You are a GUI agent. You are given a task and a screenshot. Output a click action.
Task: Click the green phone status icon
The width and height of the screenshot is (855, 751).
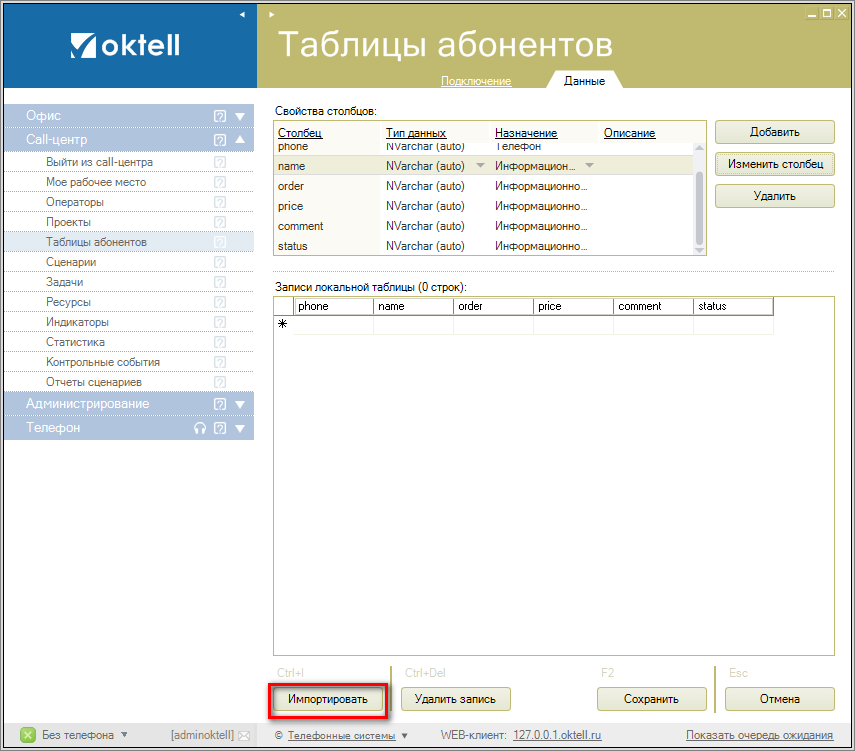pos(28,735)
